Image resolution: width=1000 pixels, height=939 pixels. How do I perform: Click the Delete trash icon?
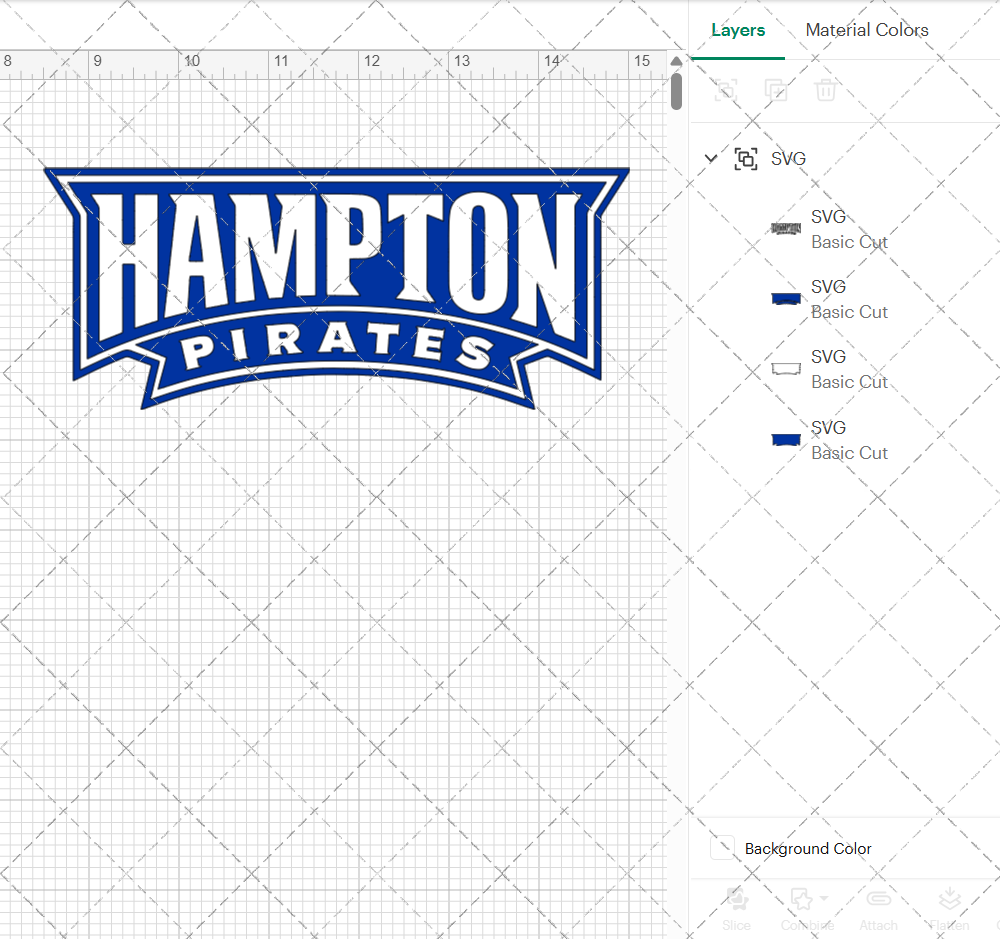point(825,90)
